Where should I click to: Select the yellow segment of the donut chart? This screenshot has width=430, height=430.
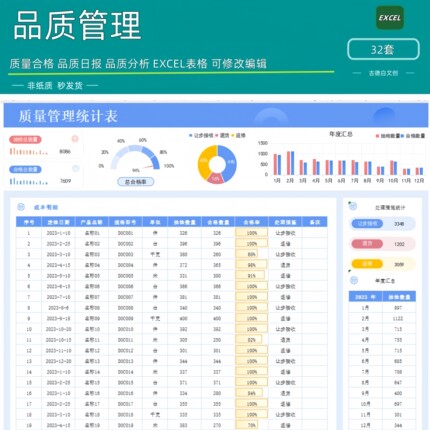pos(204,161)
